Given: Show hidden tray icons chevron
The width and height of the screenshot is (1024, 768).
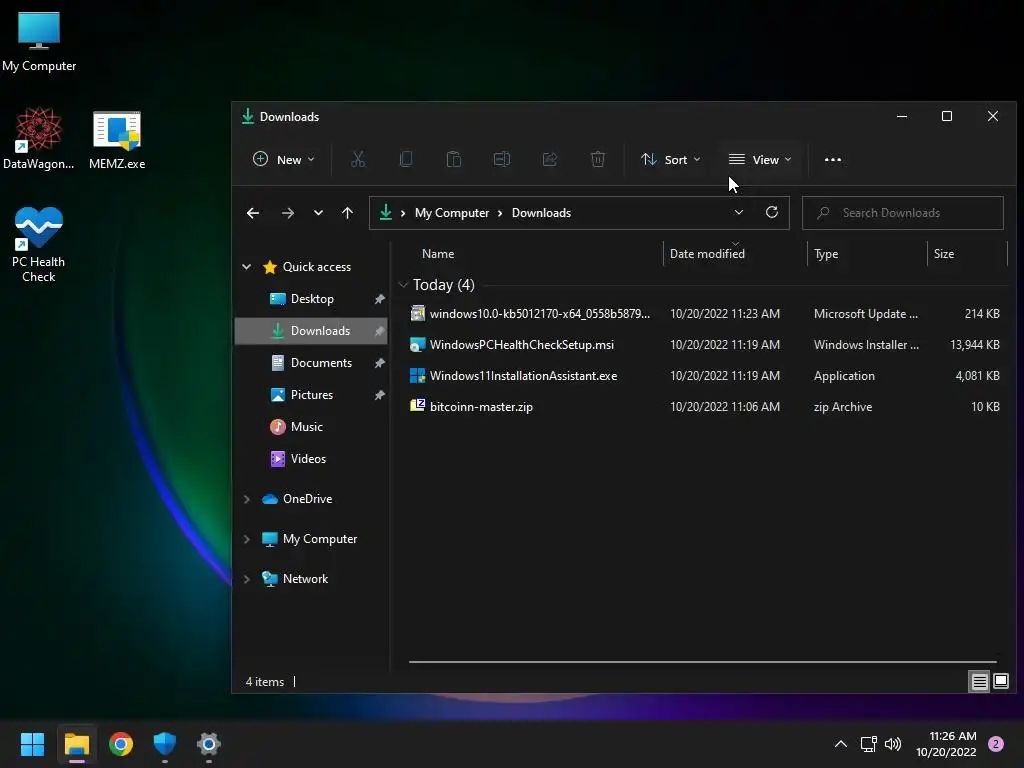Looking at the screenshot, I should [x=841, y=744].
